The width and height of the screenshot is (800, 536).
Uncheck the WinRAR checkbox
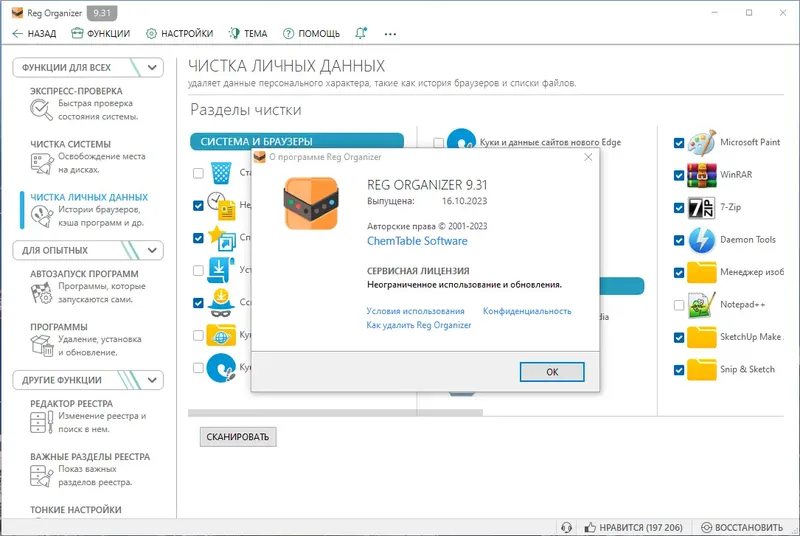[x=679, y=175]
